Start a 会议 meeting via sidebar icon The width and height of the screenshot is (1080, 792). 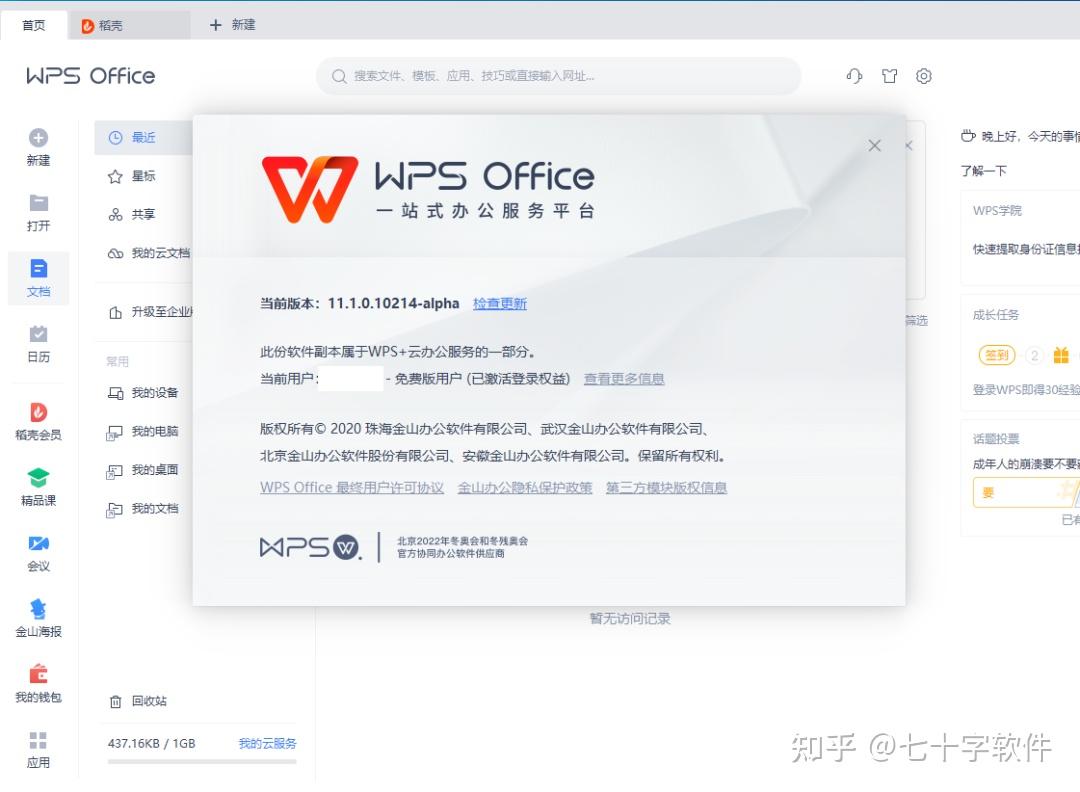coord(37,553)
